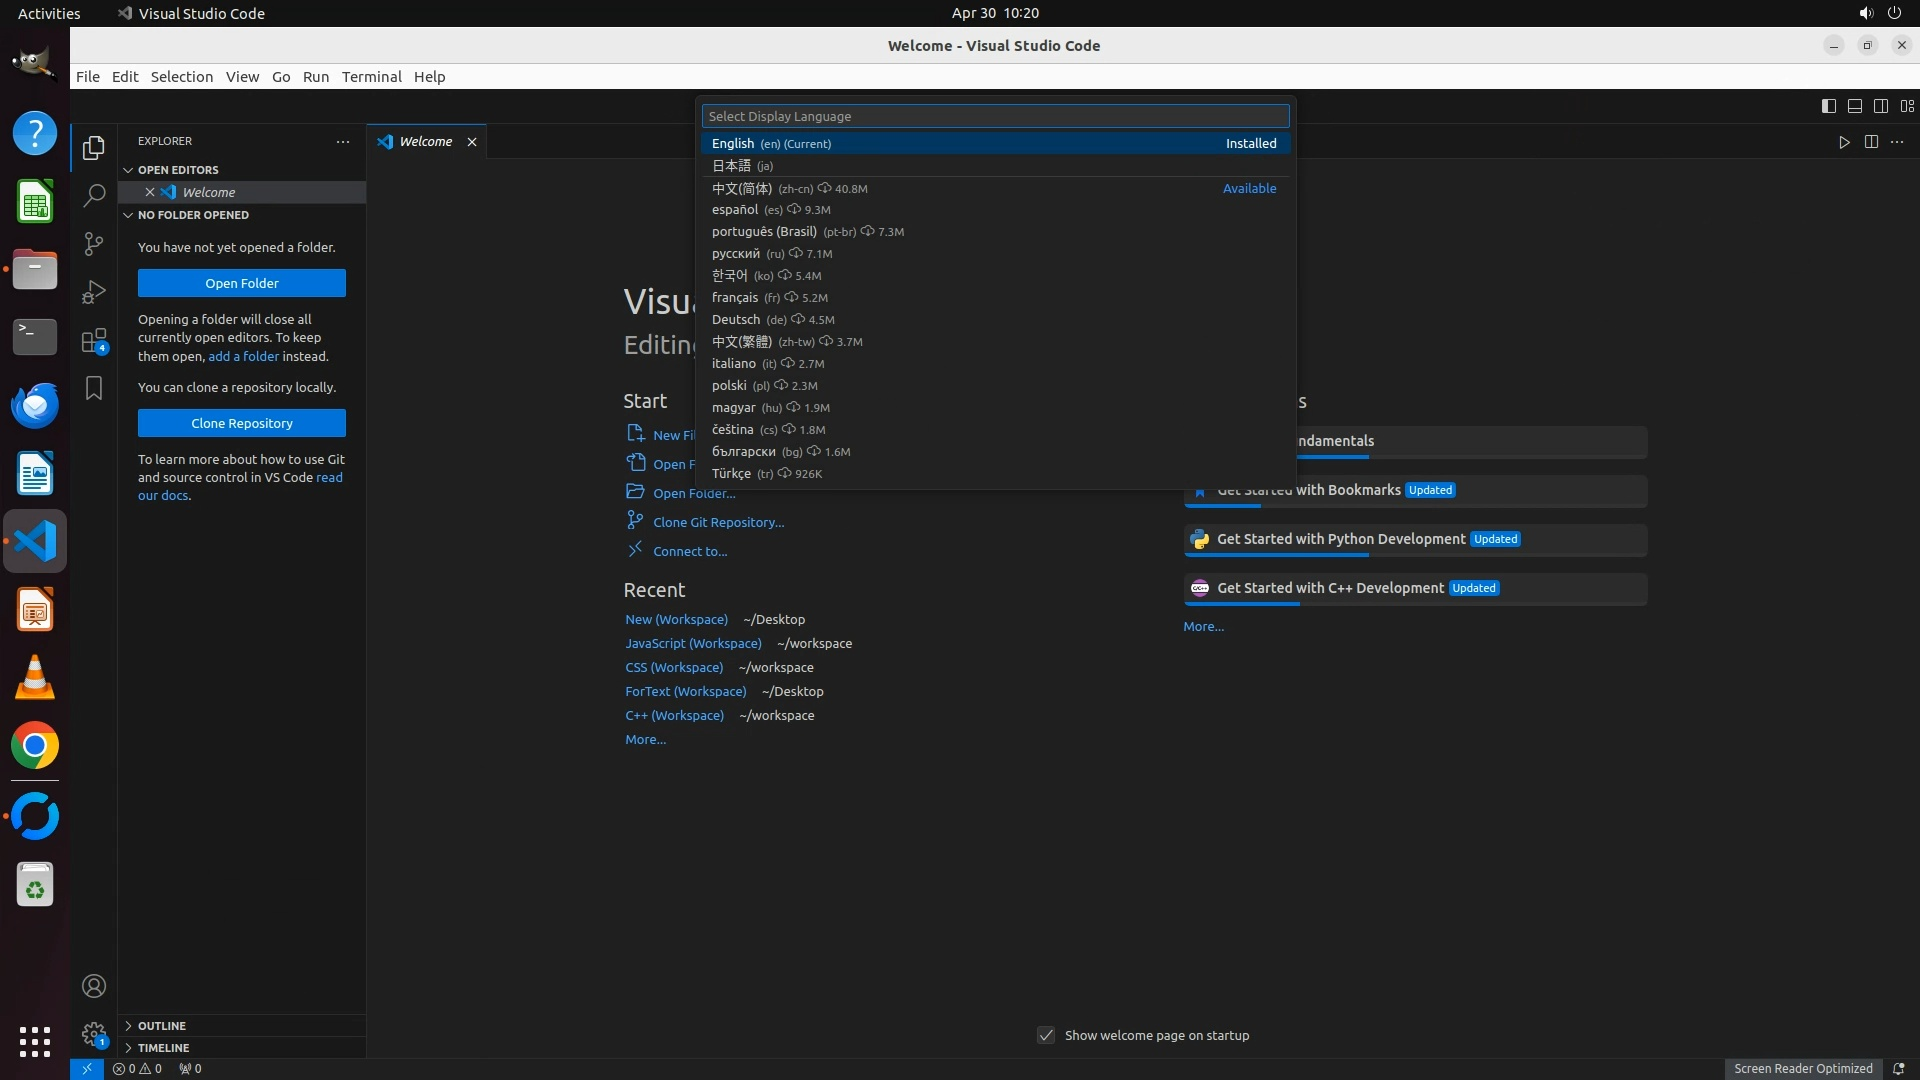Uncheck Show welcome page on startup
The height and width of the screenshot is (1080, 1920).
[1046, 1035]
